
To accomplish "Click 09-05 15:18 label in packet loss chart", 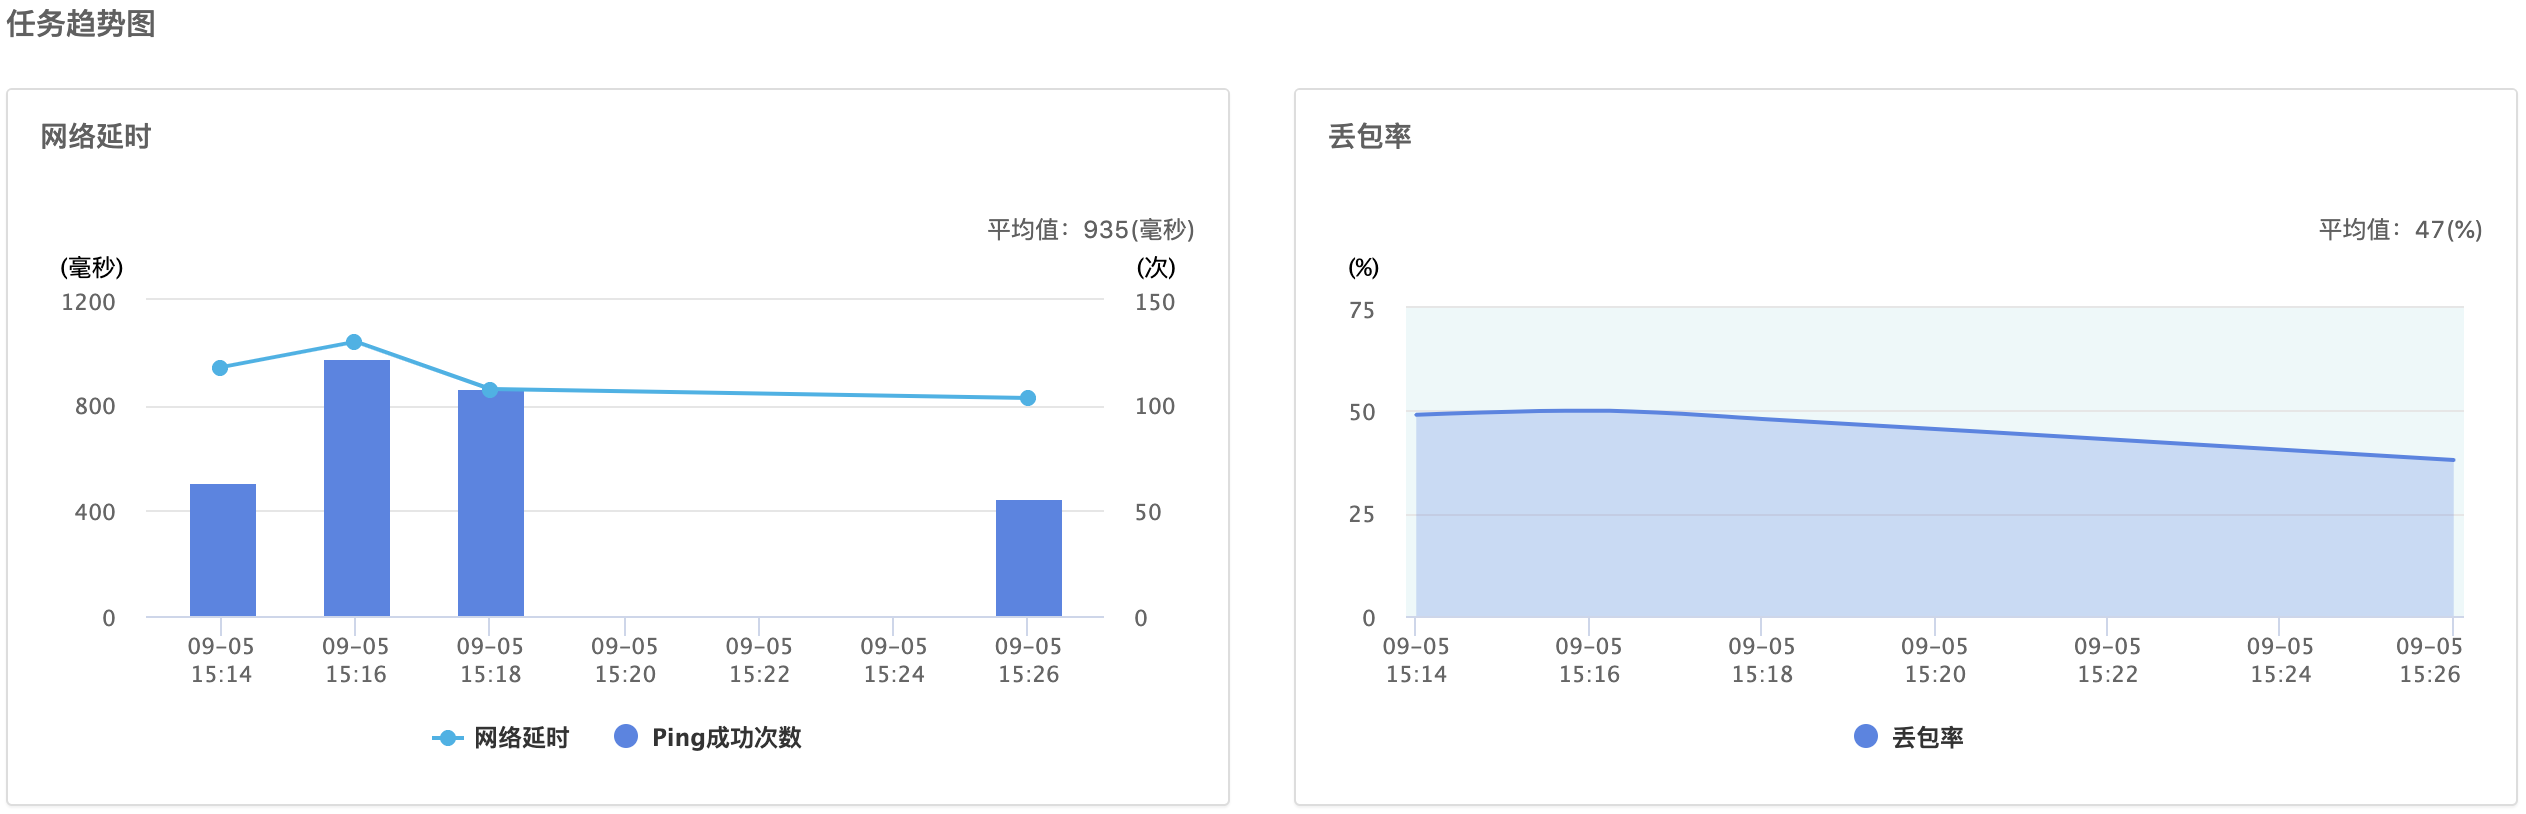I will (1762, 660).
